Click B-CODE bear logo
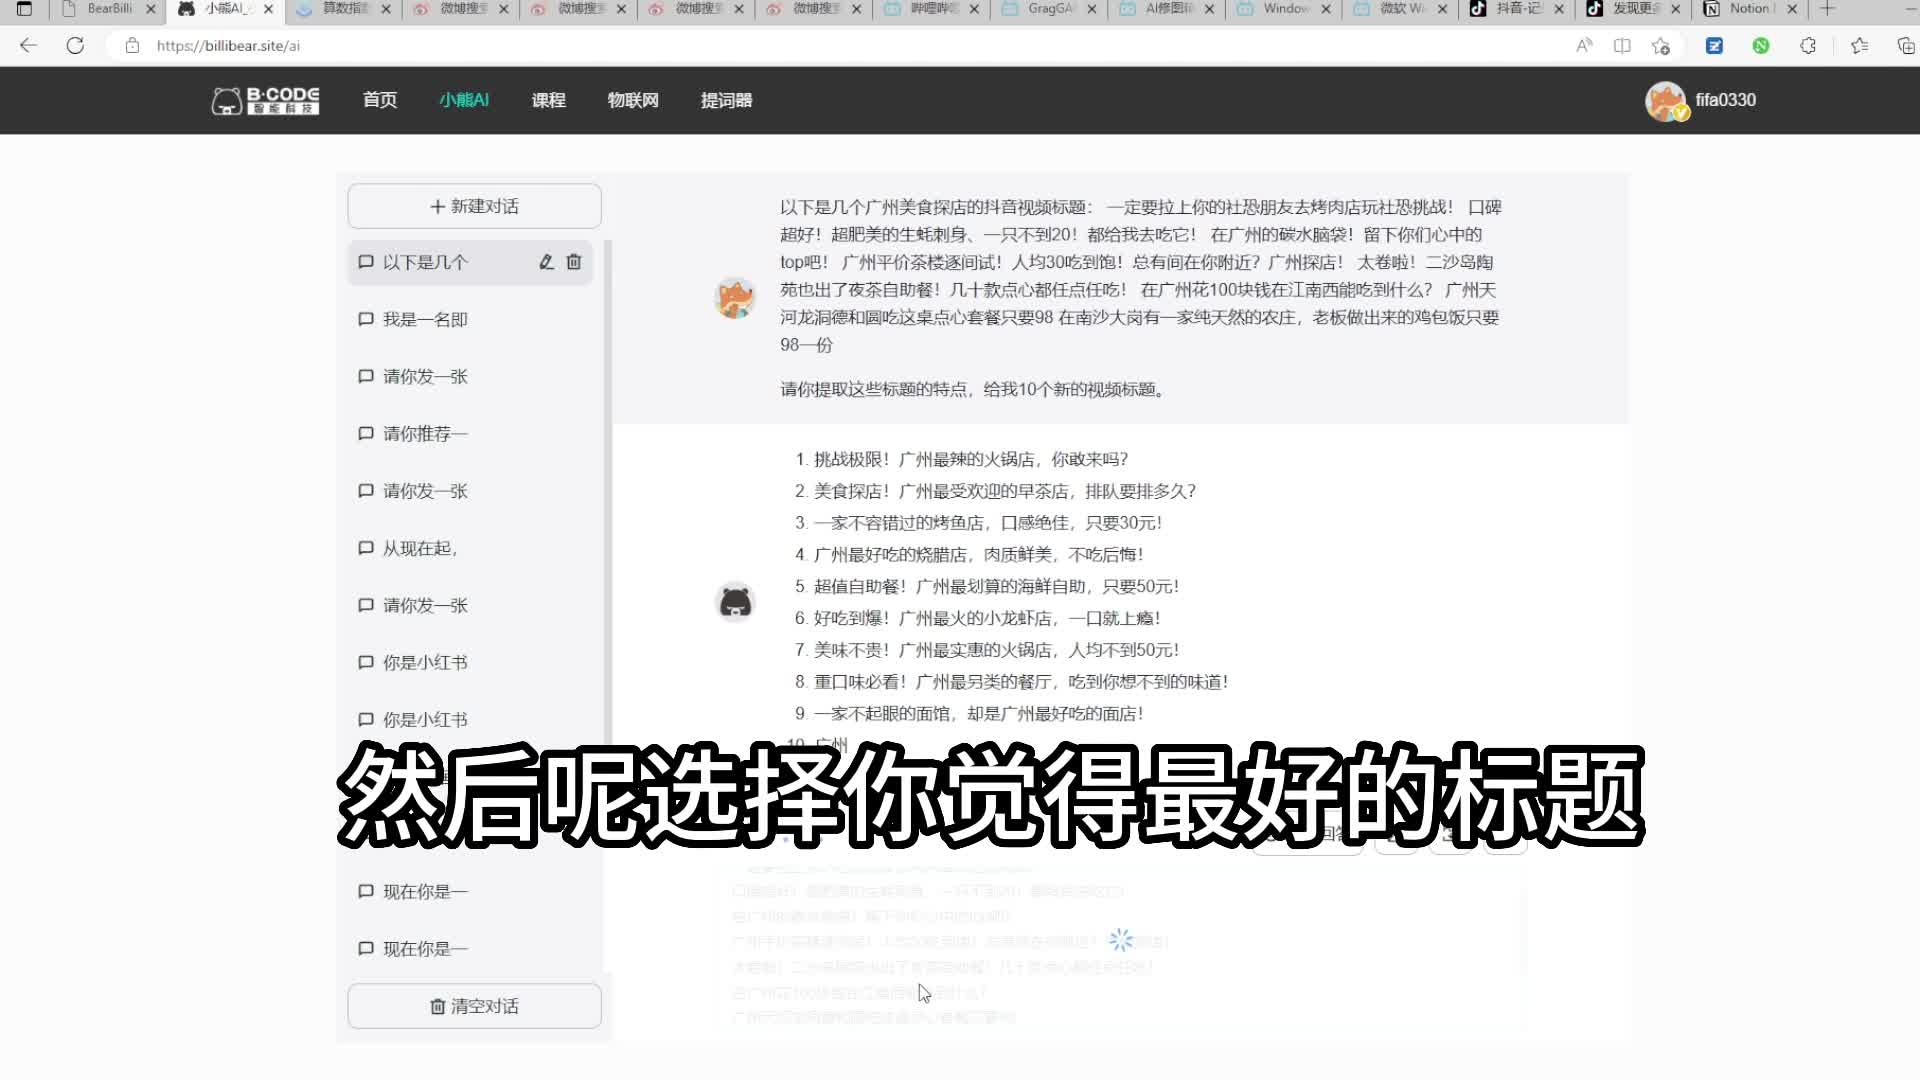 pos(265,100)
